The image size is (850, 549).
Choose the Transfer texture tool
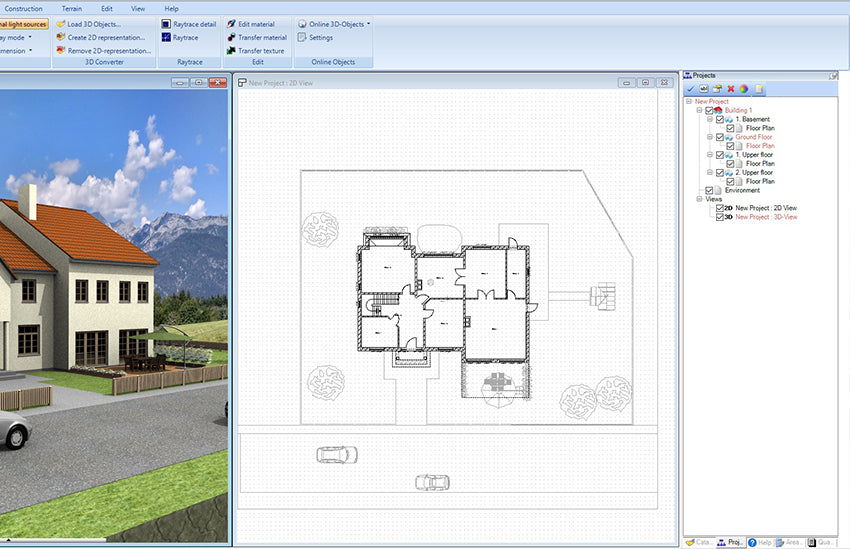tap(231, 50)
